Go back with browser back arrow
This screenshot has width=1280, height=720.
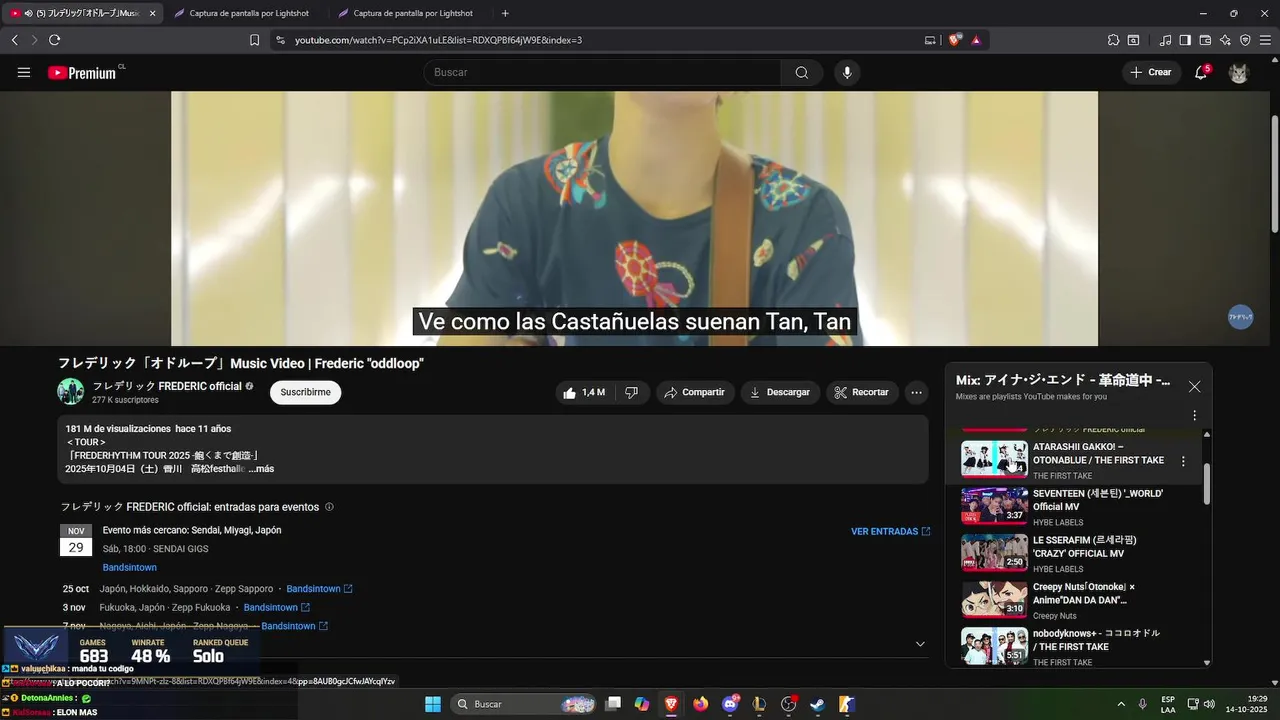tap(15, 40)
